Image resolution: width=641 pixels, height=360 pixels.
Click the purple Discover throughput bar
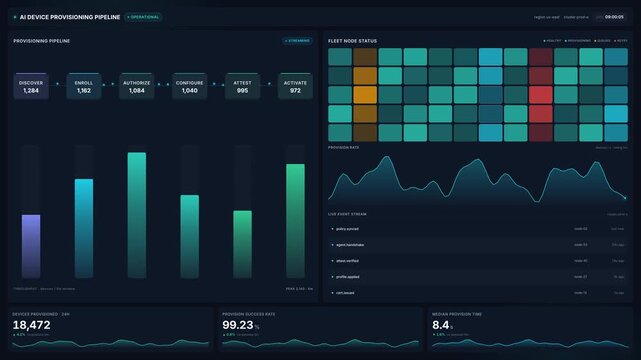[x=31, y=246]
